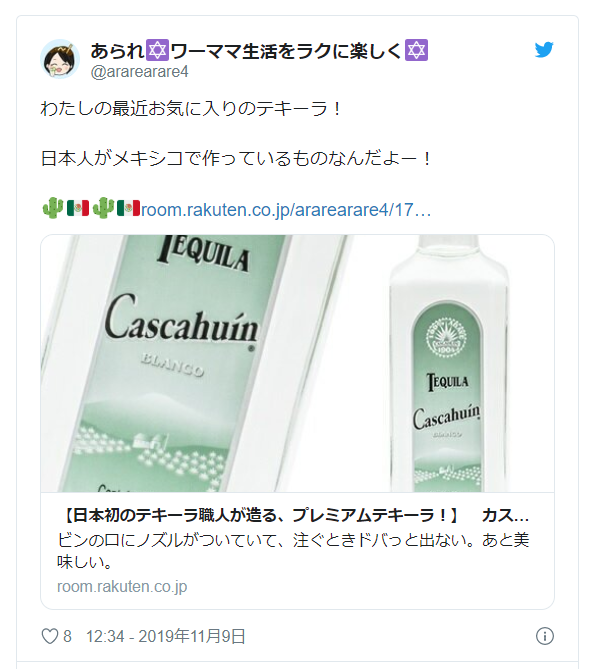This screenshot has height=669, width=590.
Task: Click the small Cascahuin bottle picture
Action: [448, 364]
